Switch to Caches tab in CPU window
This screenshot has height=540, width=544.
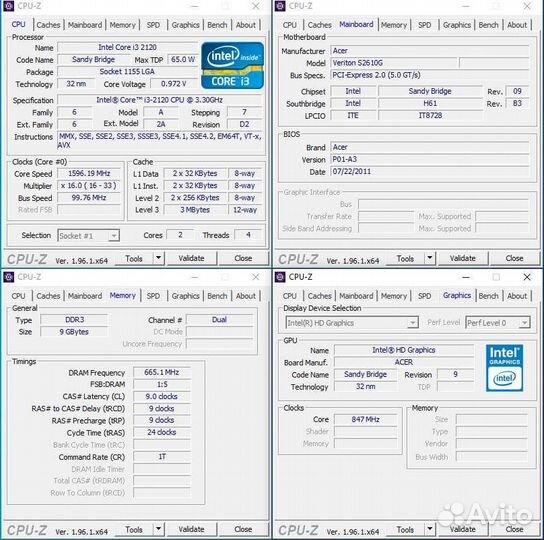pos(48,25)
